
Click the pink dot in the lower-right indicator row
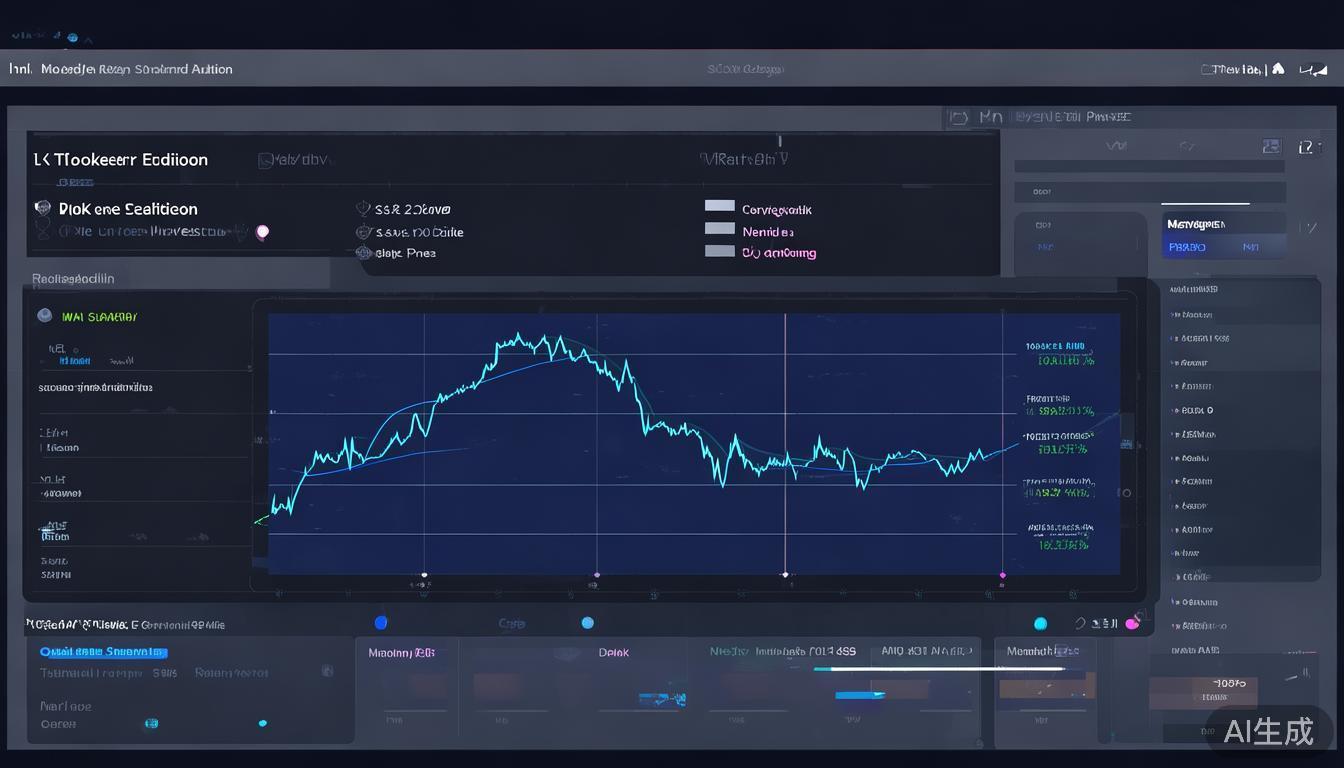tap(1132, 623)
